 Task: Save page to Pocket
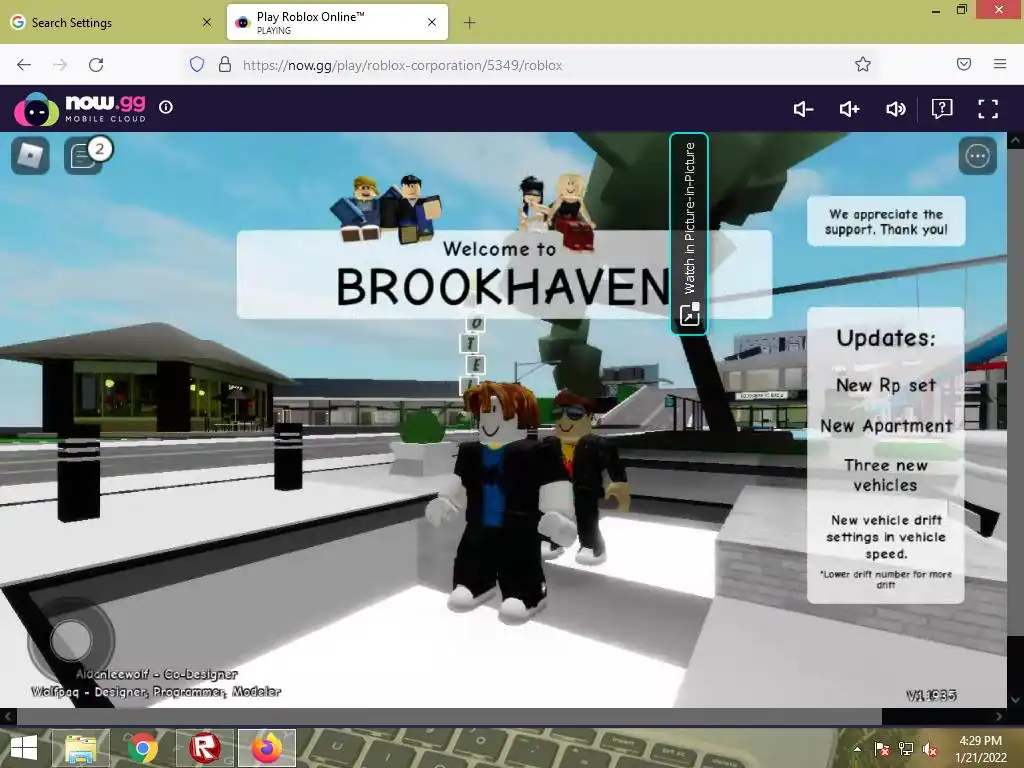point(964,64)
